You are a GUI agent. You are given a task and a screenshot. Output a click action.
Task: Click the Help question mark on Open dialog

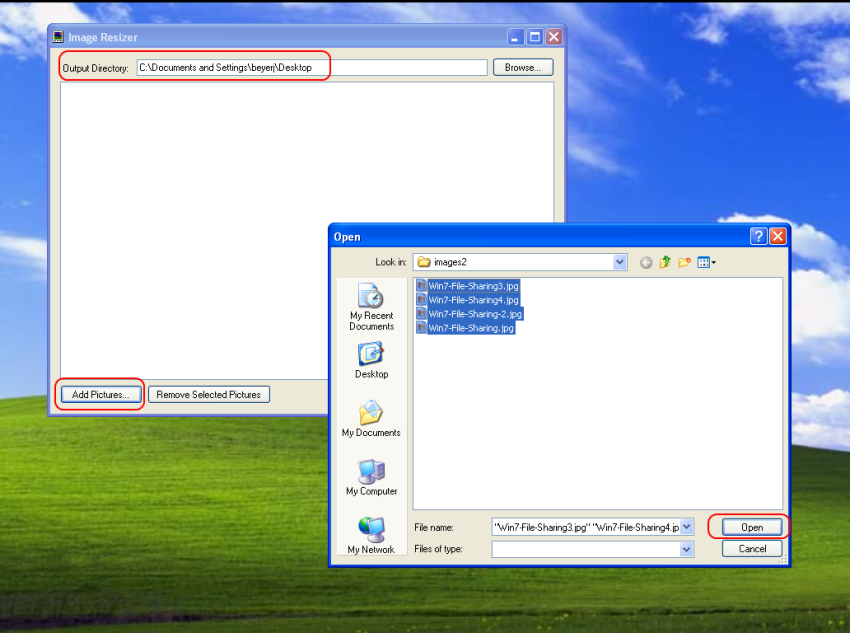tap(758, 236)
